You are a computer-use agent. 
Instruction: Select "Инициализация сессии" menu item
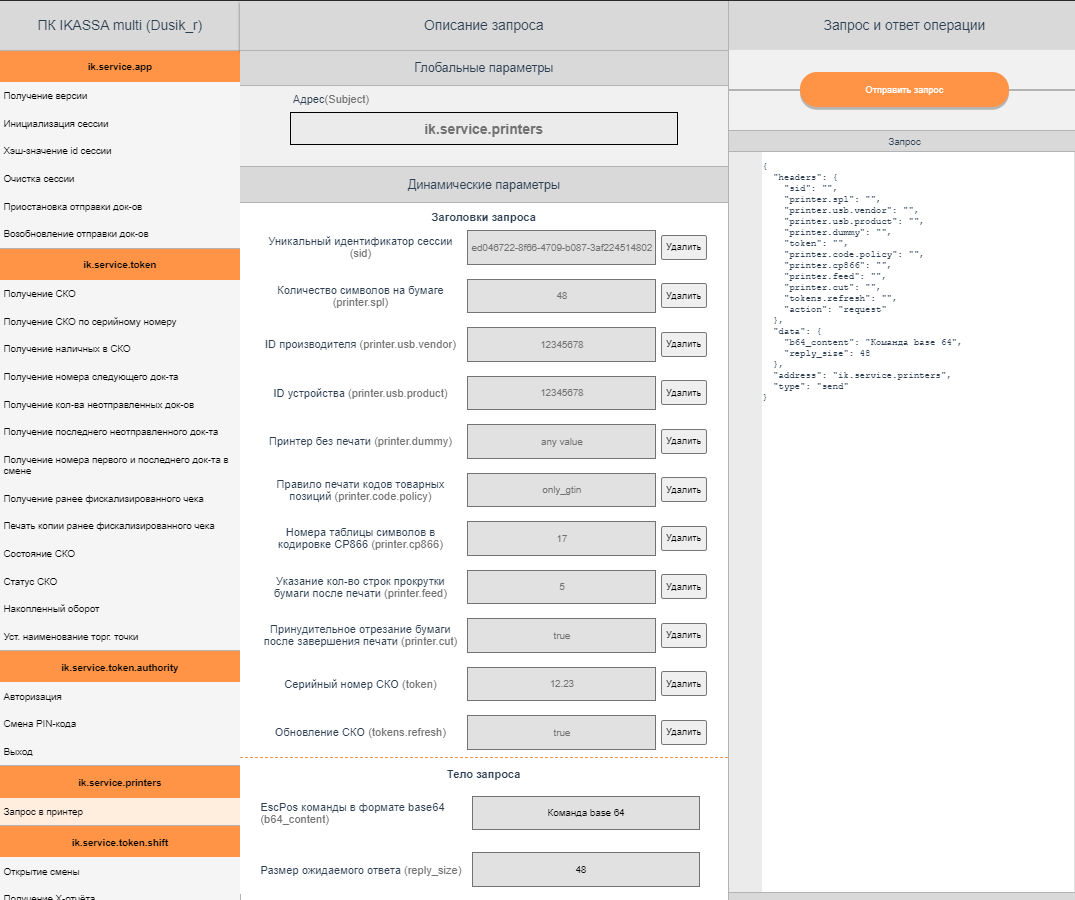[x=56, y=124]
